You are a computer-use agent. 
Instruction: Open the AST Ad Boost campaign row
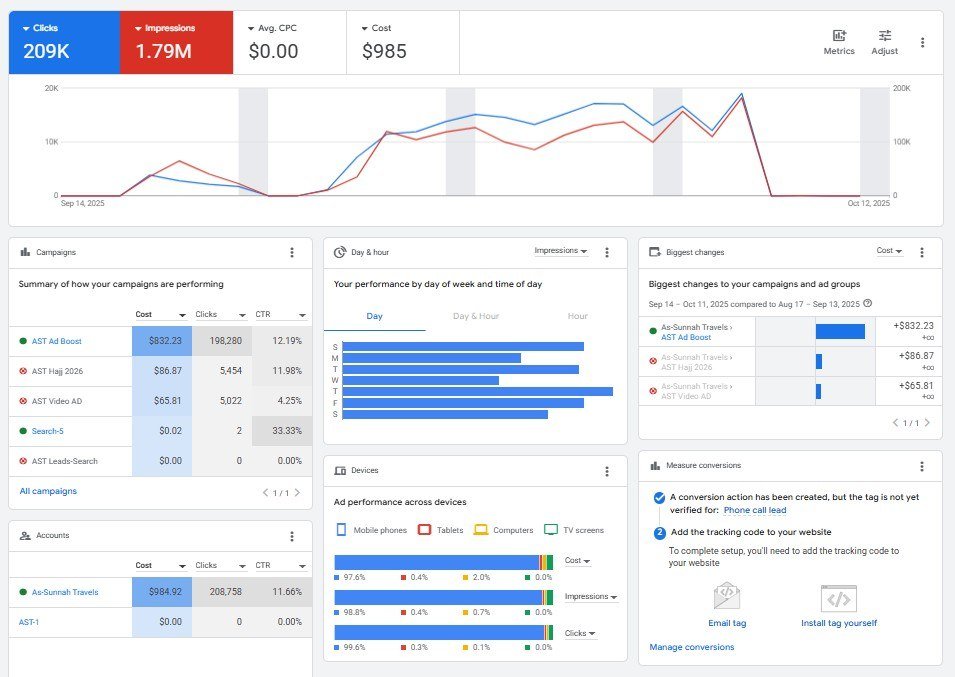coord(57,341)
